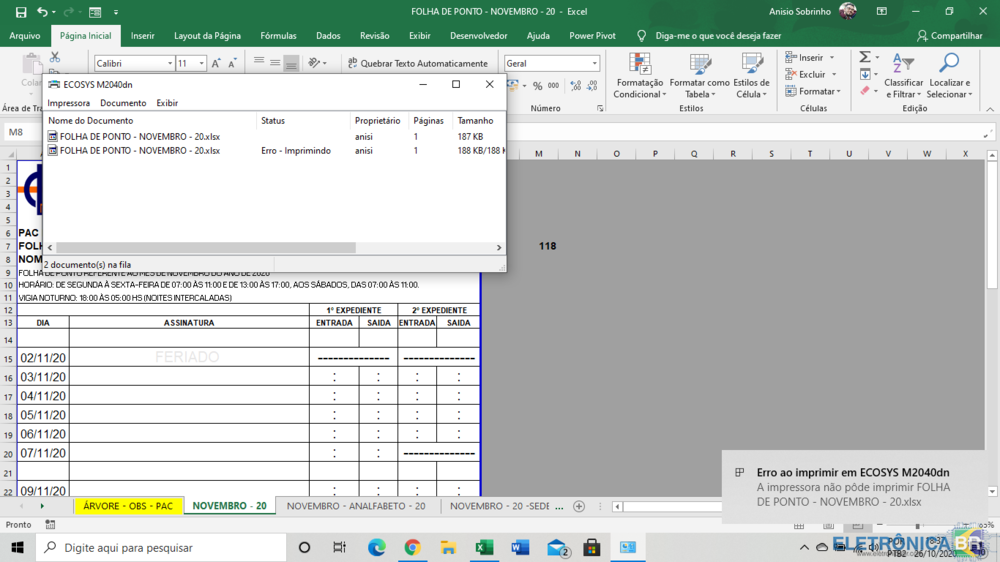
Task: Click the Compartilhar button
Action: [x=949, y=35]
